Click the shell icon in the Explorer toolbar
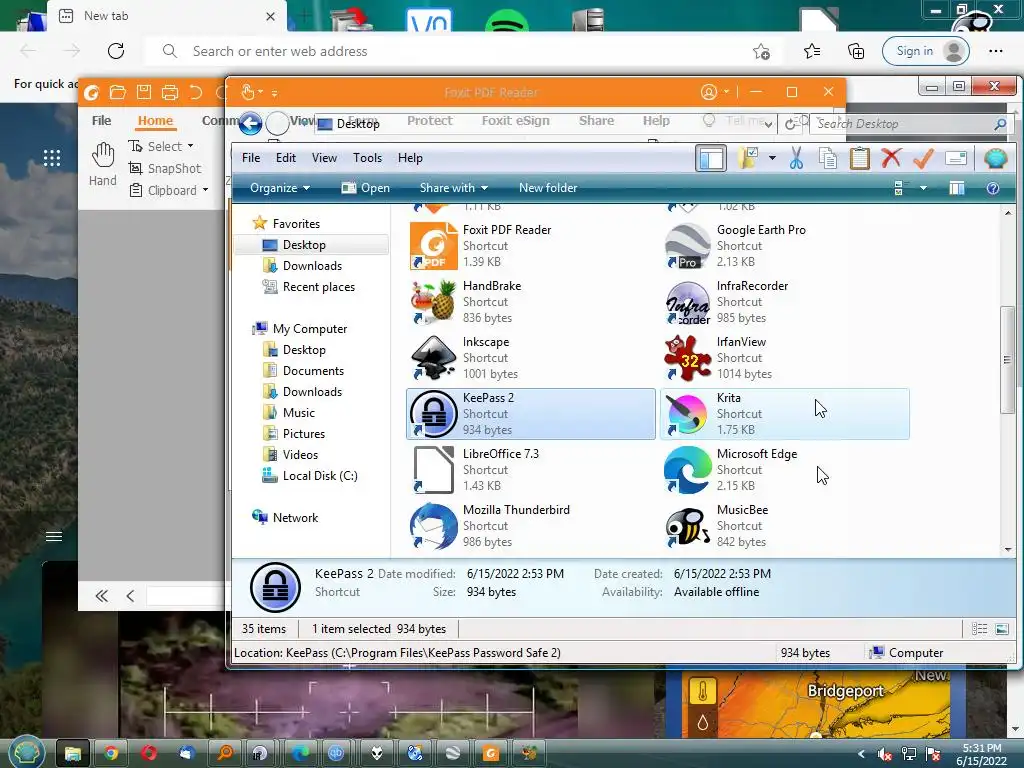This screenshot has height=768, width=1024. [x=995, y=158]
